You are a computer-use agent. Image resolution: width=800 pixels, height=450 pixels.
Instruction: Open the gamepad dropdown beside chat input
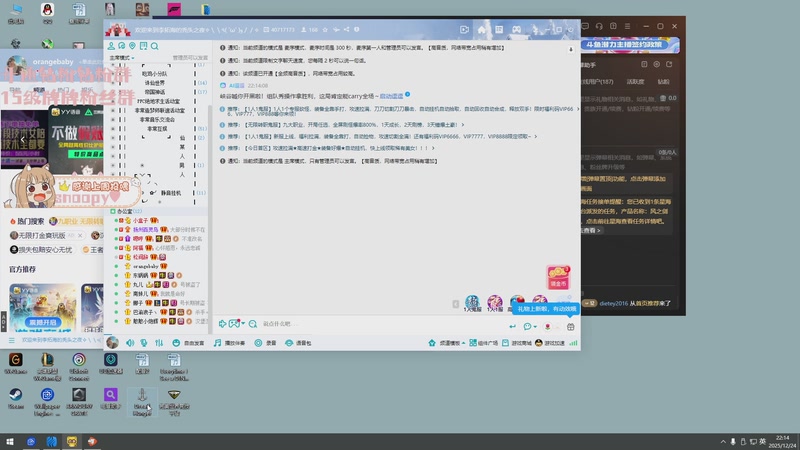point(237,323)
